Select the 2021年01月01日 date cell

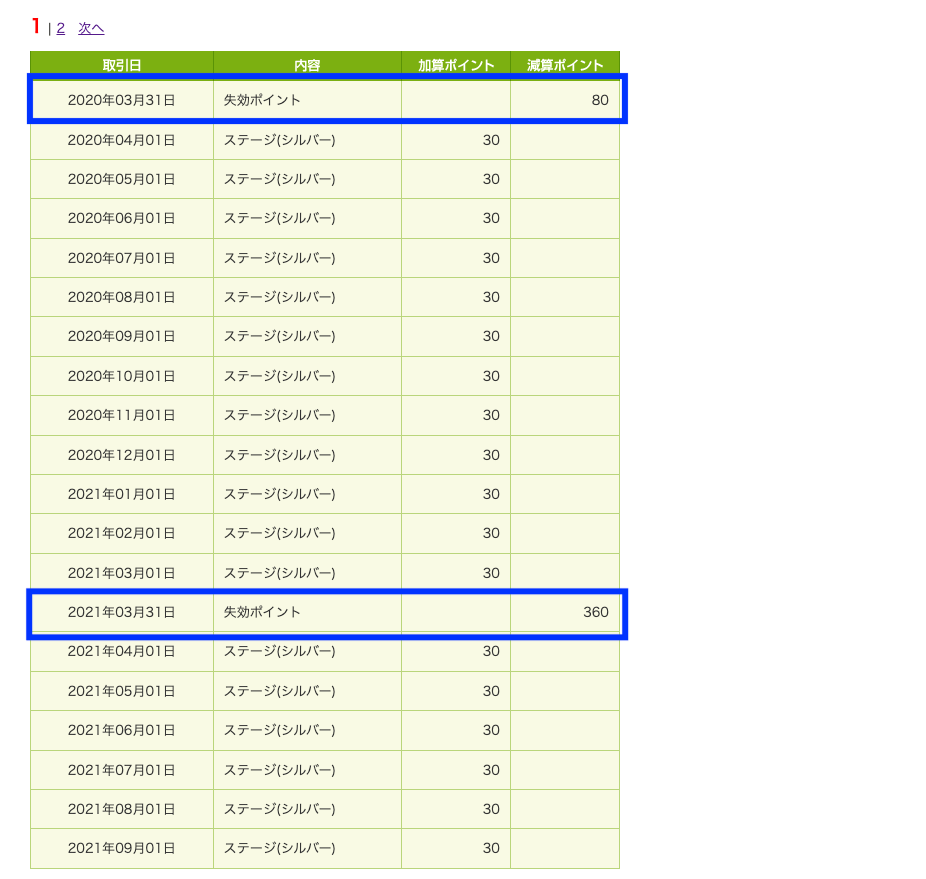tap(122, 494)
